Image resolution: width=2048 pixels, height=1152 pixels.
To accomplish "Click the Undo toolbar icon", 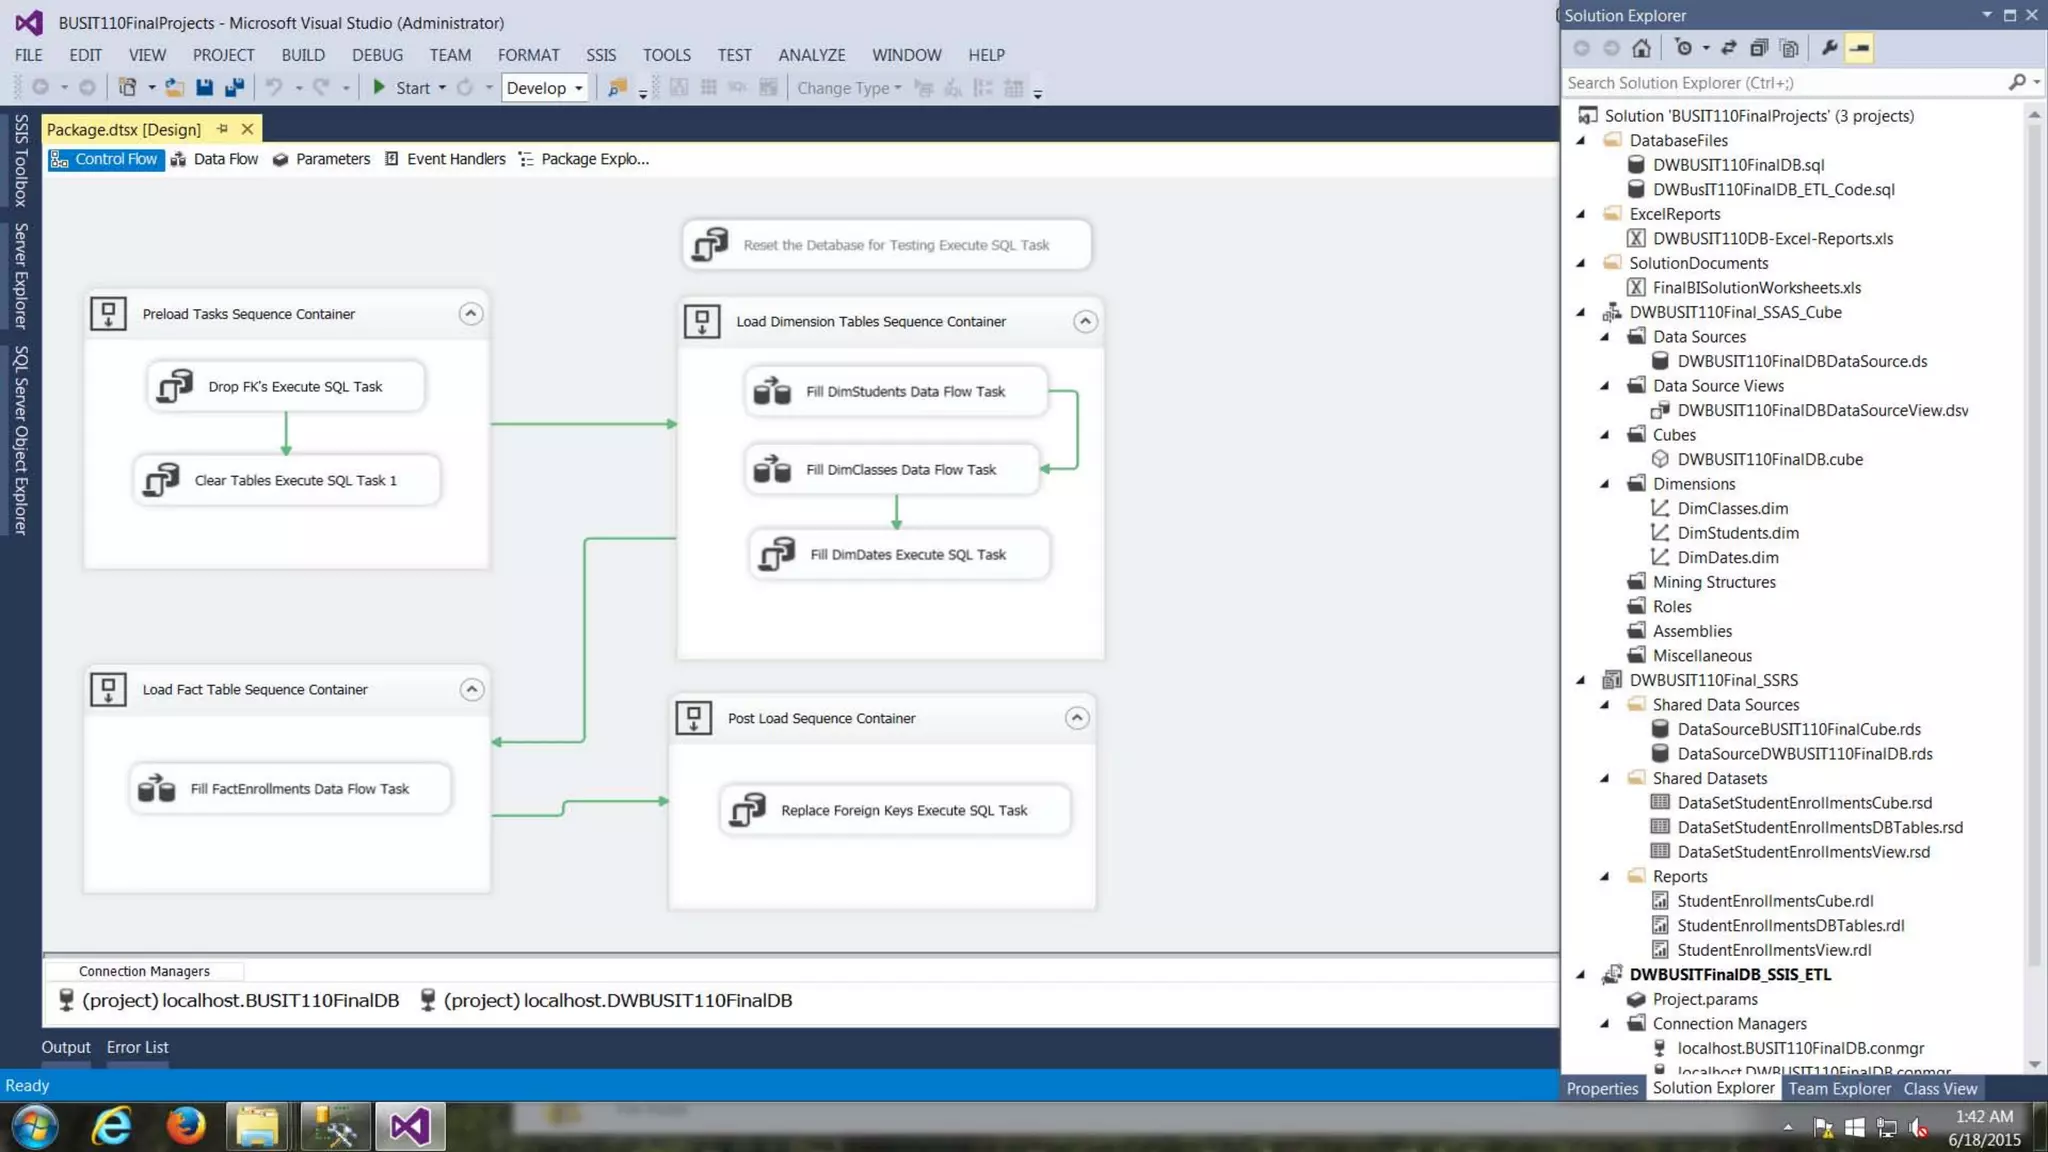I will pyautogui.click(x=273, y=88).
